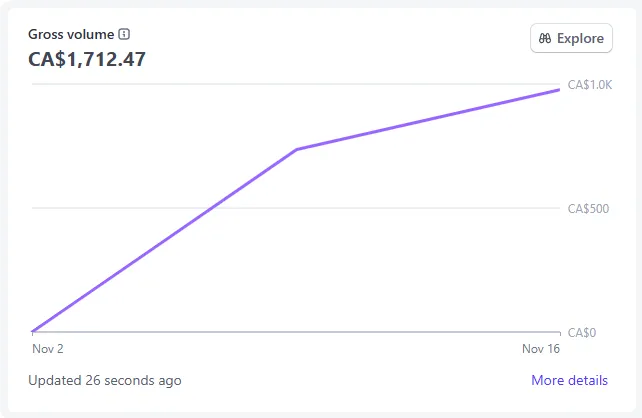This screenshot has width=642, height=418.
Task: Click the purple line's starting point at Nov 2
Action: pyautogui.click(x=33, y=331)
